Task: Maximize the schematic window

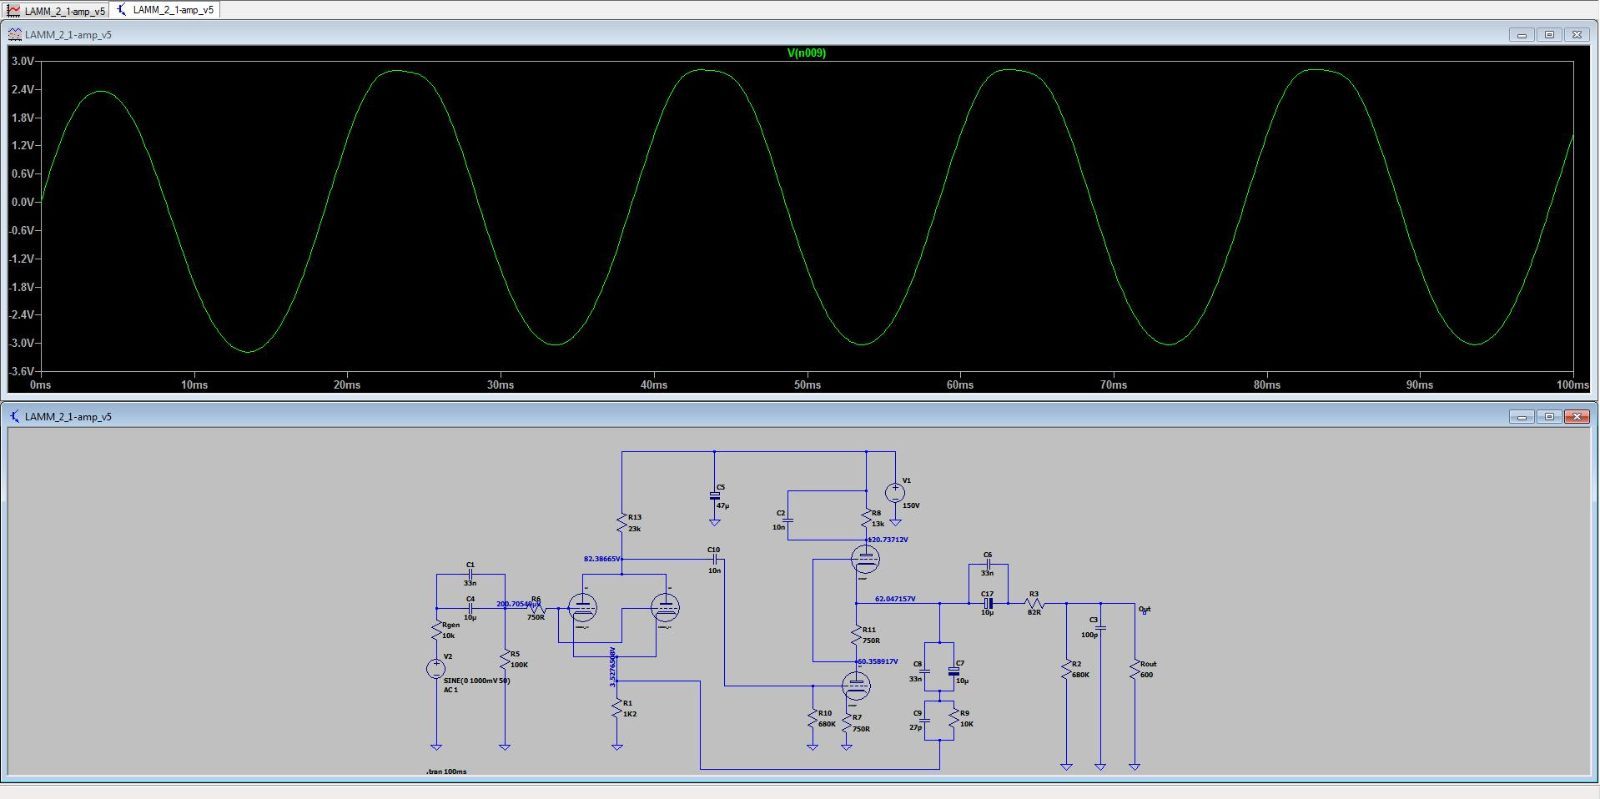Action: pyautogui.click(x=1549, y=416)
